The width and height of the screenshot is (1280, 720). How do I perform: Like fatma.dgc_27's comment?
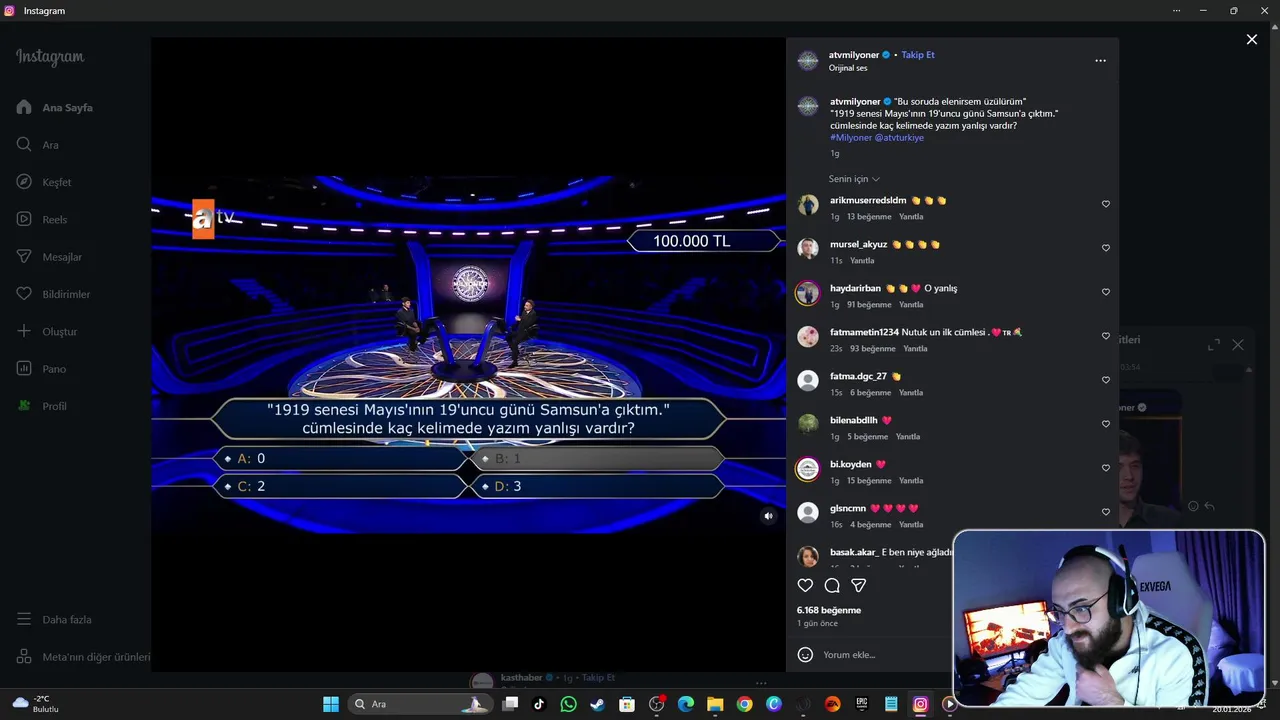pos(1105,380)
